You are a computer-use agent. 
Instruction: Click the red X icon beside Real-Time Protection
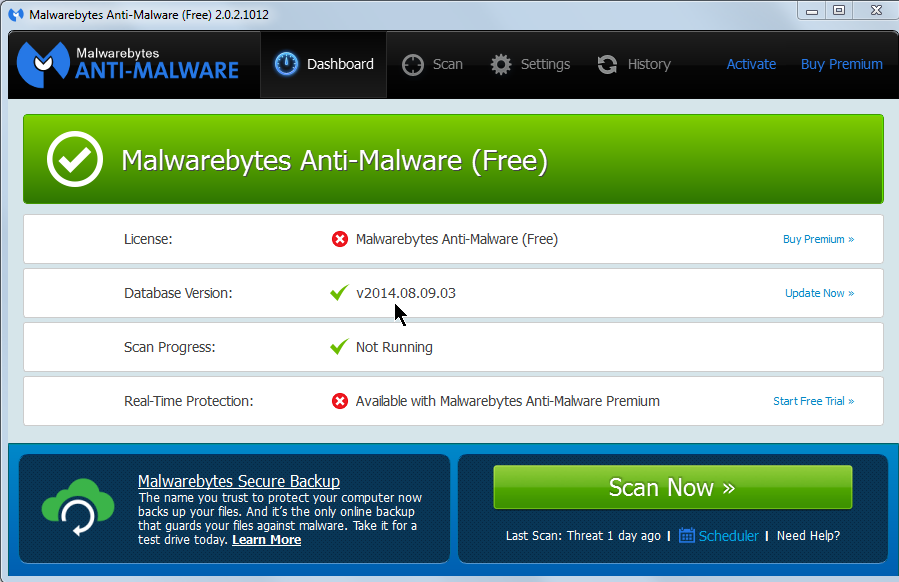tap(339, 401)
